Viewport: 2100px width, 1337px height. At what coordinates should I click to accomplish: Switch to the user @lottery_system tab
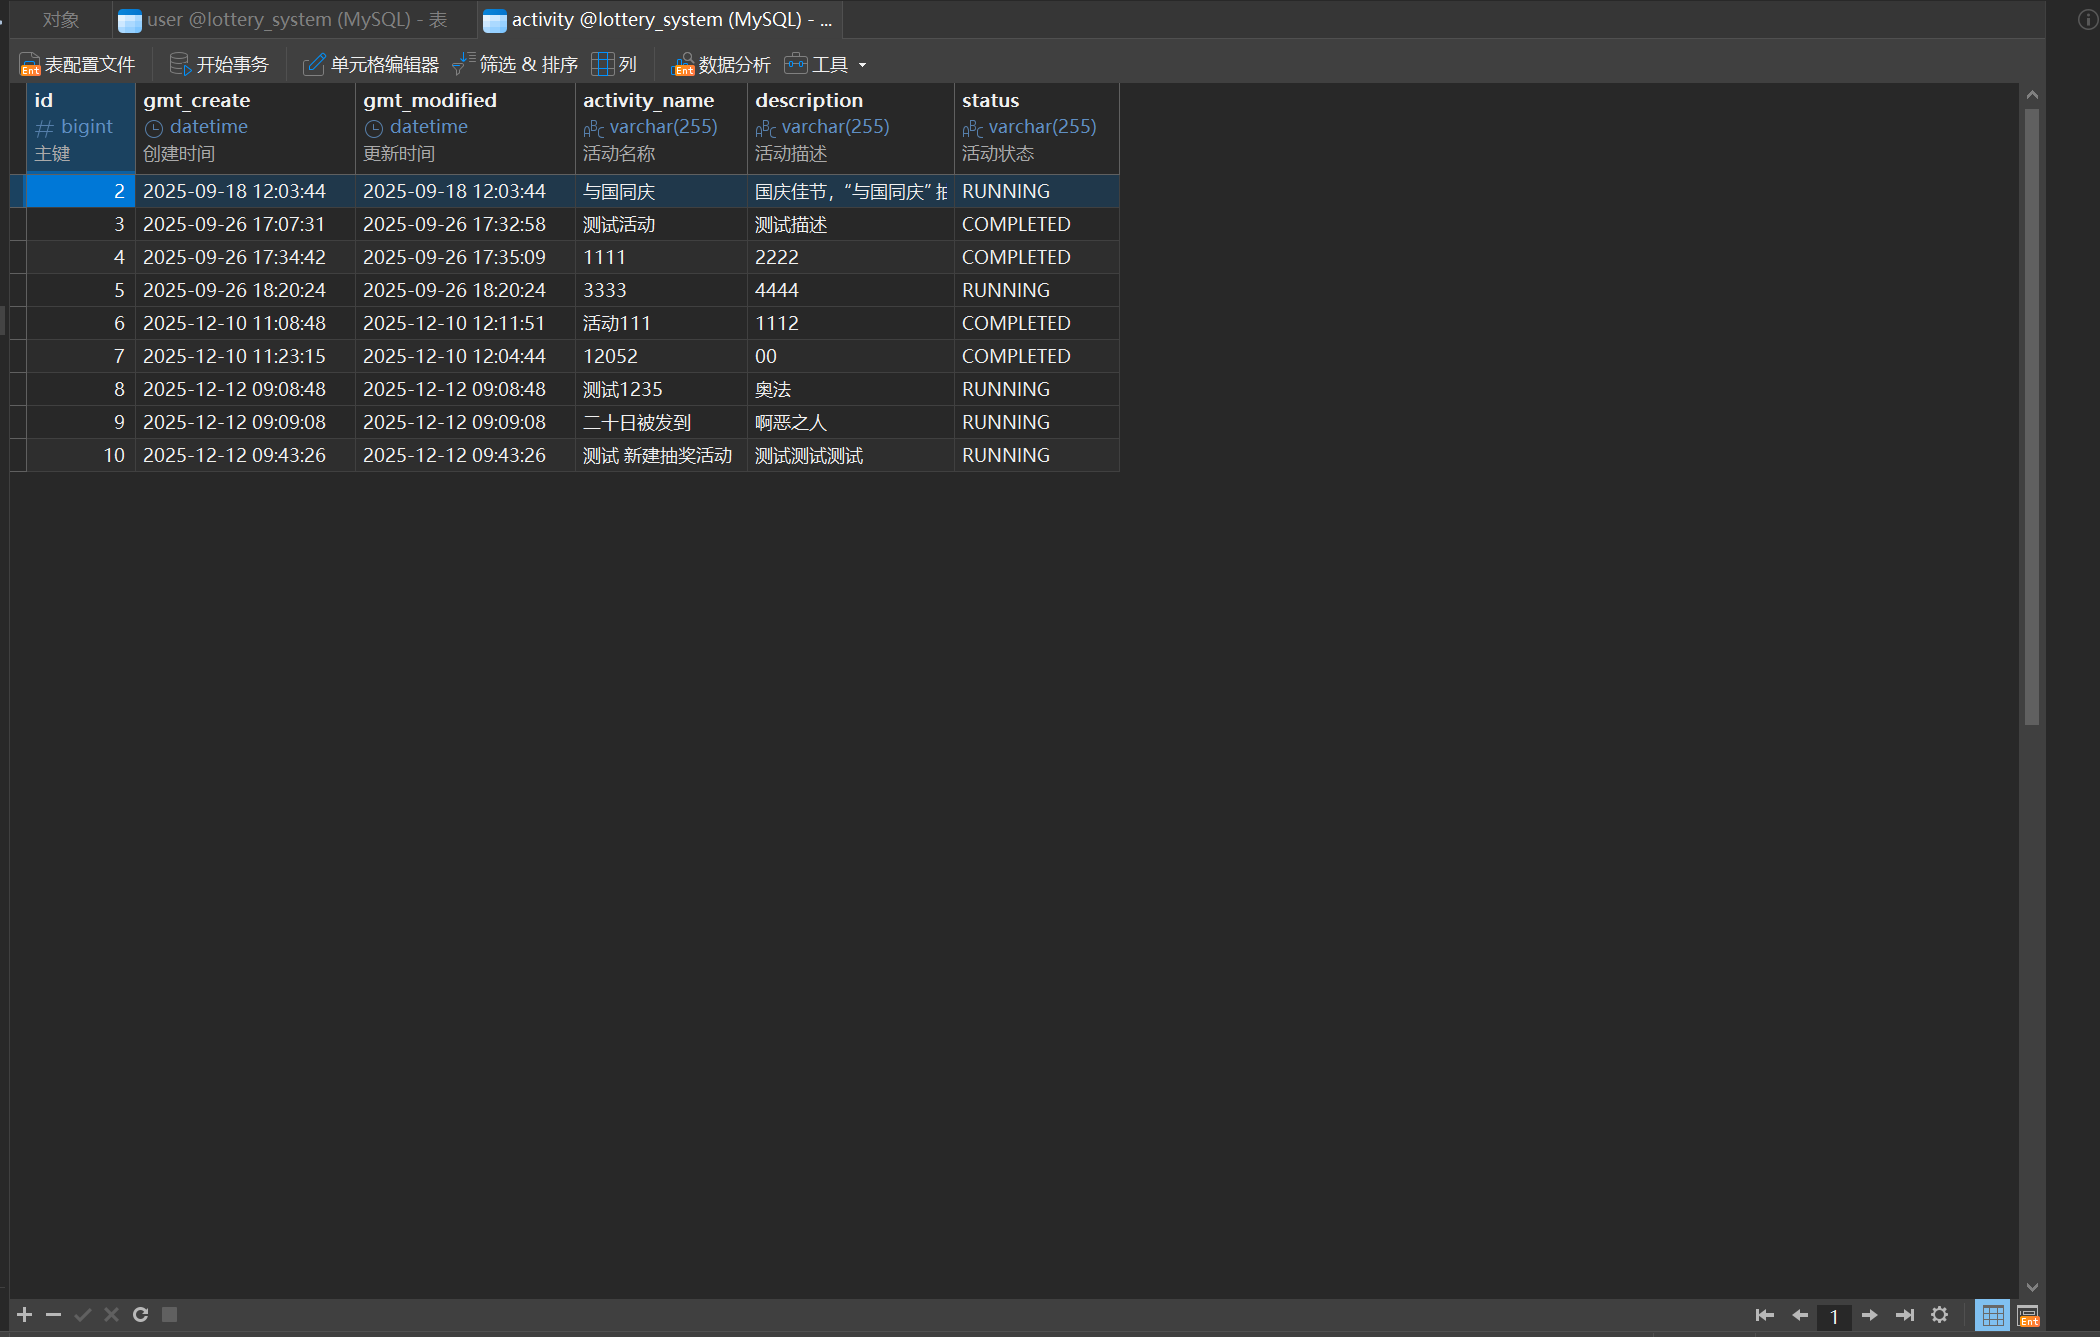coord(283,20)
